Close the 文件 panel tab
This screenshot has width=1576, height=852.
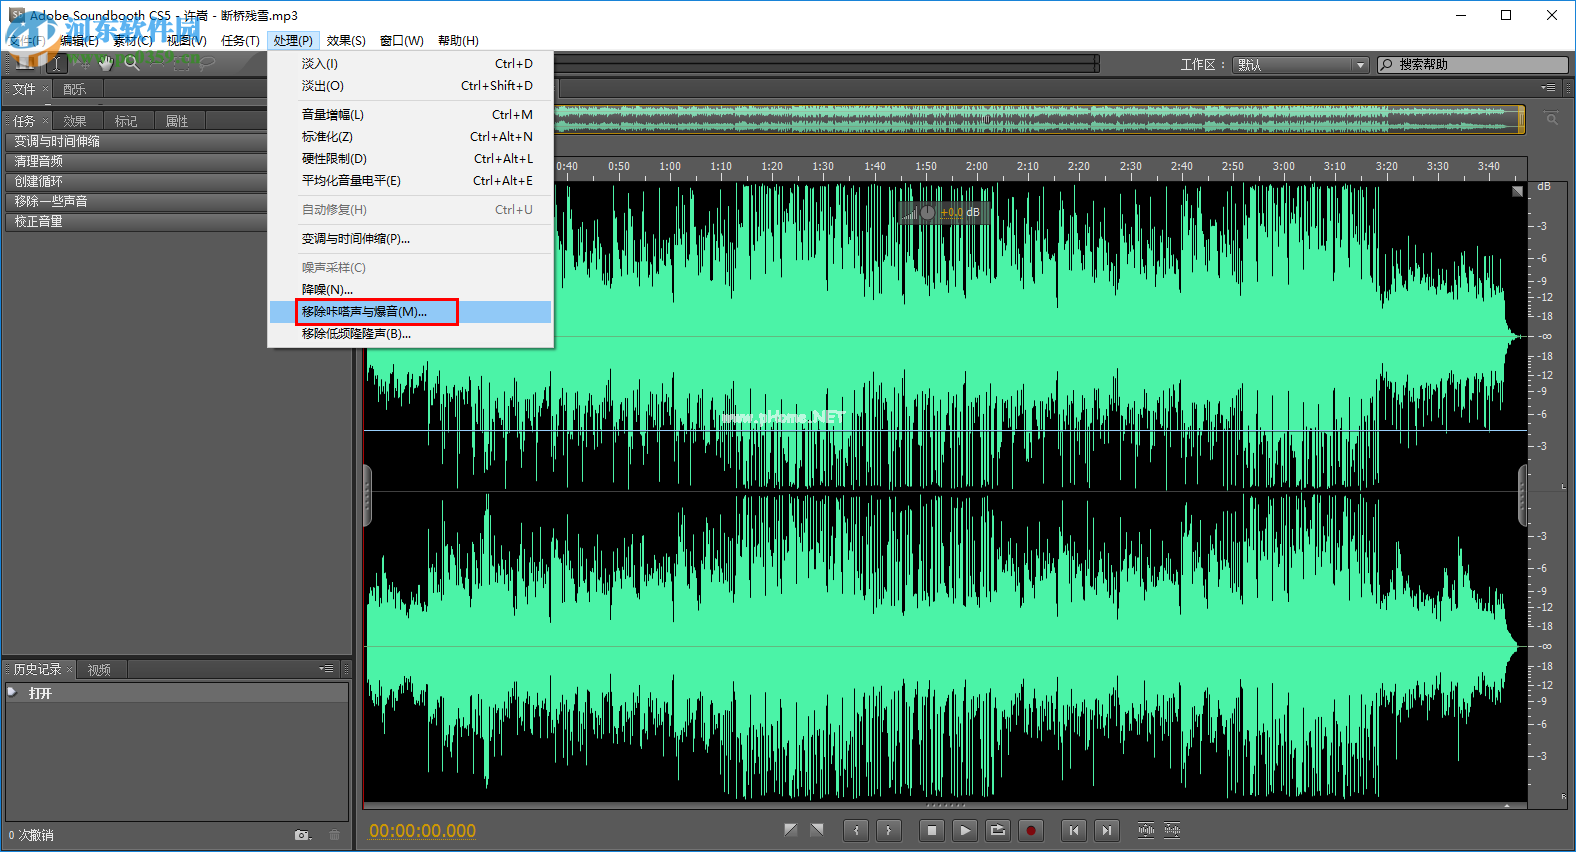[x=45, y=89]
